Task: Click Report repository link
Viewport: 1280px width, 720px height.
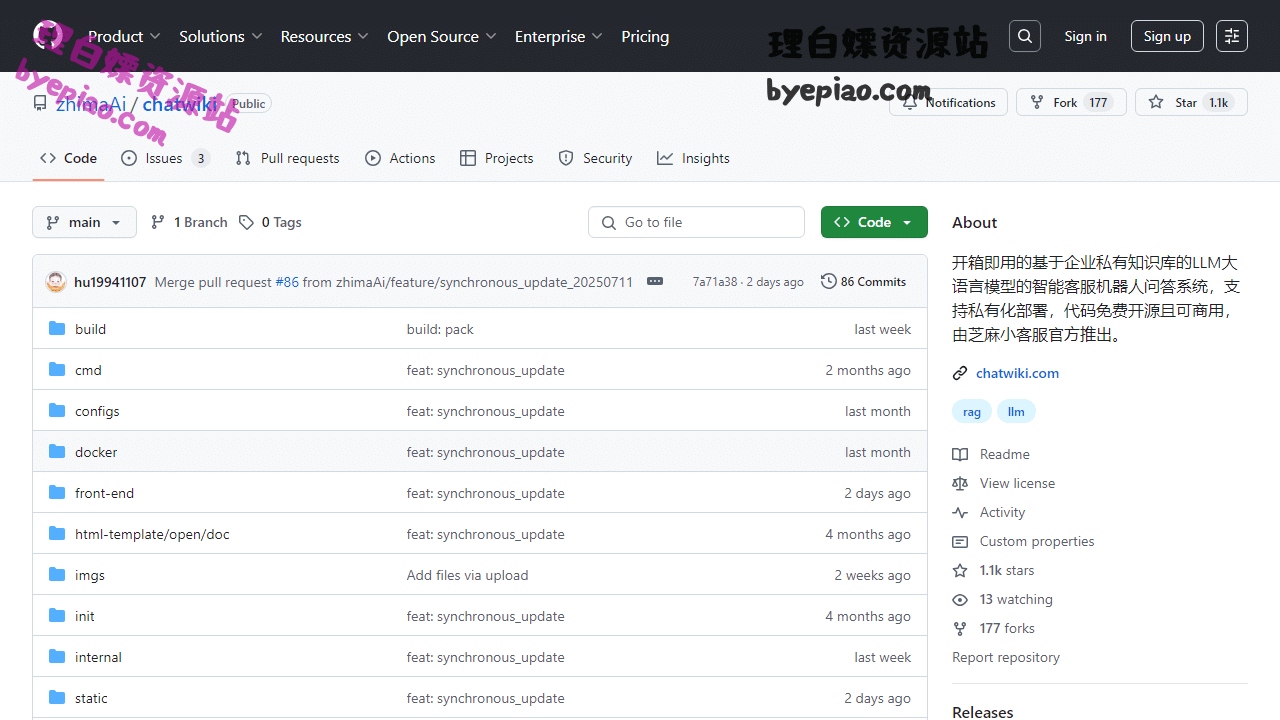Action: click(1006, 657)
